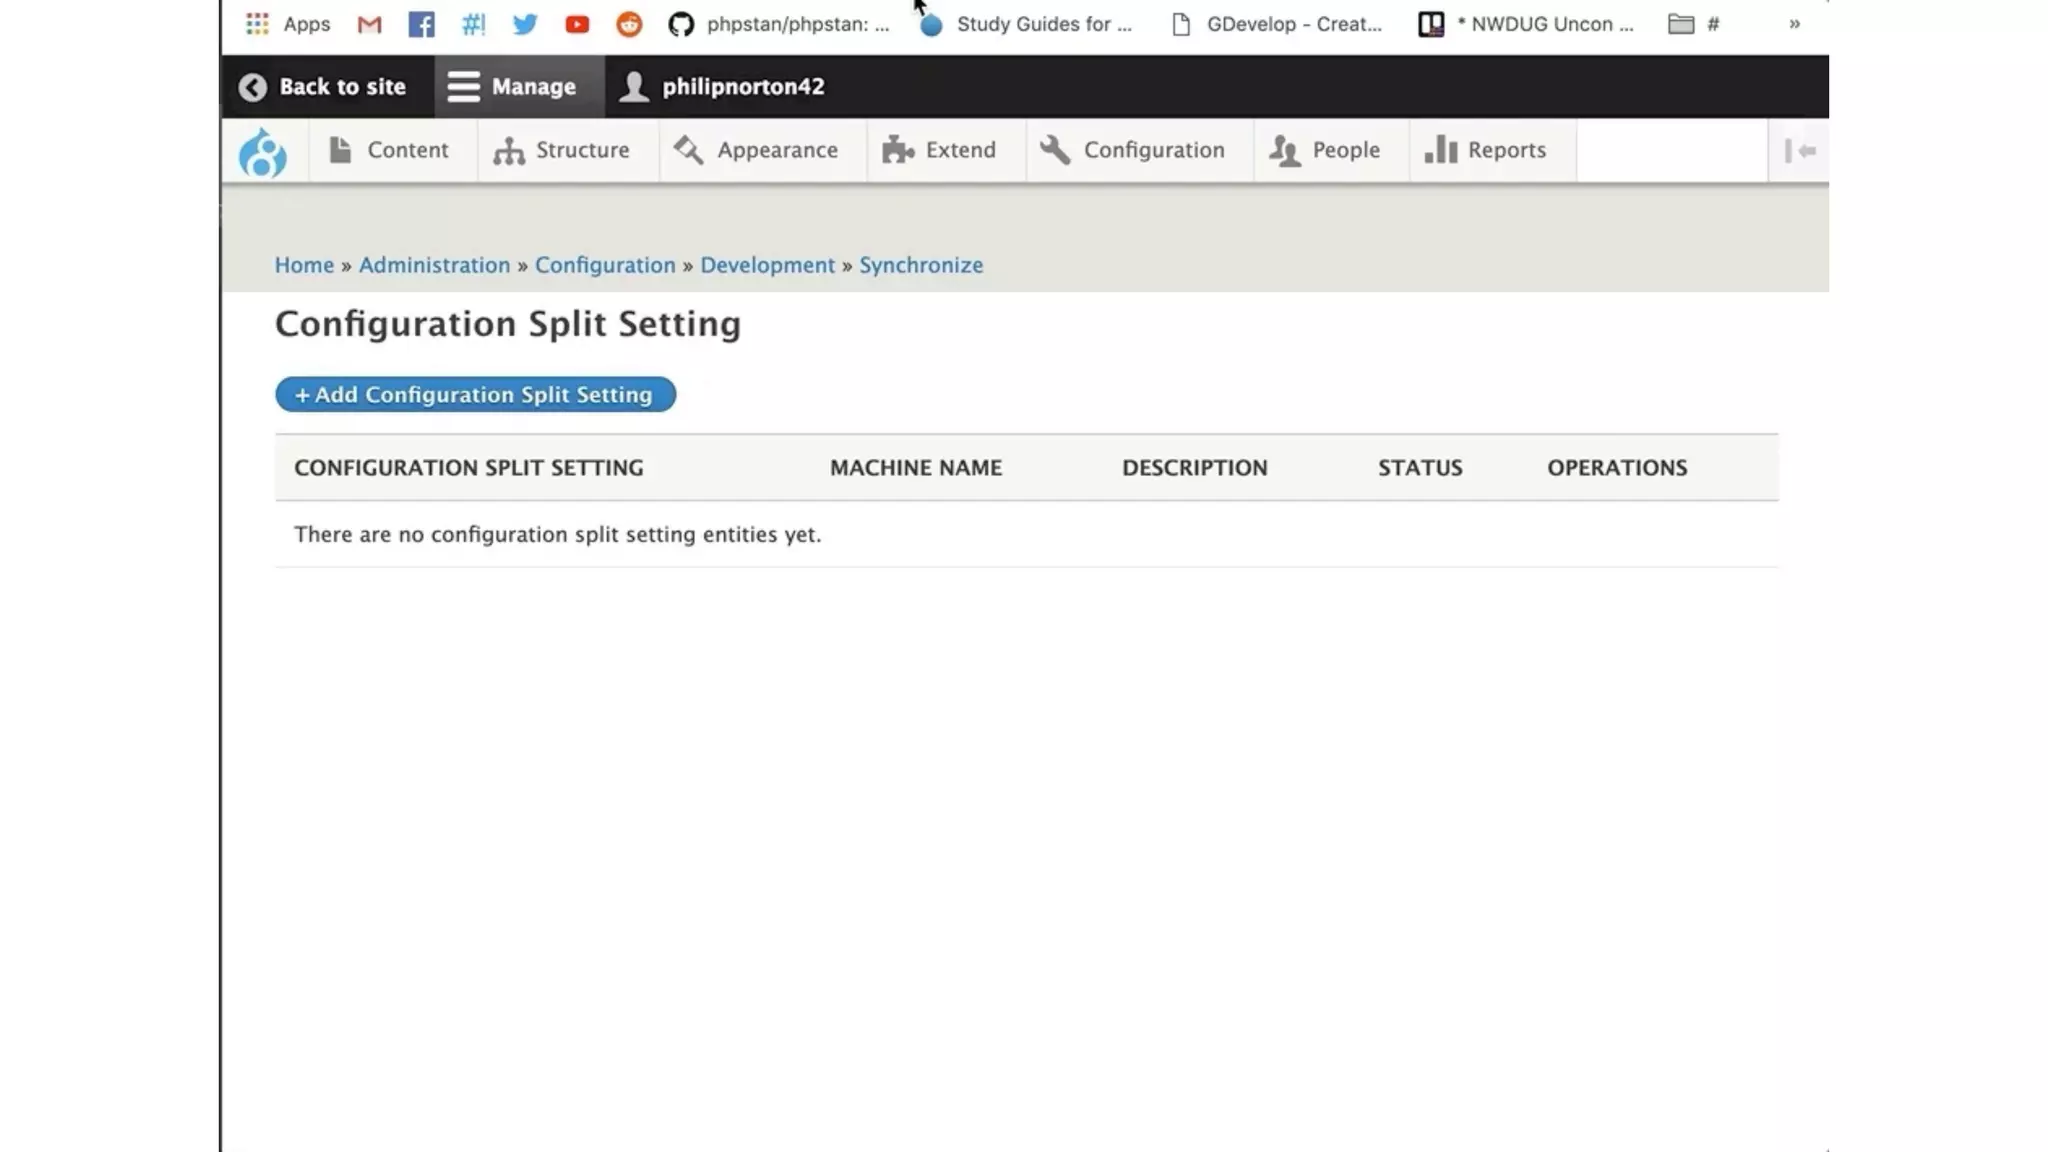This screenshot has height=1152, width=2048.
Task: Toggle the Manage admin tray
Action: tap(512, 87)
